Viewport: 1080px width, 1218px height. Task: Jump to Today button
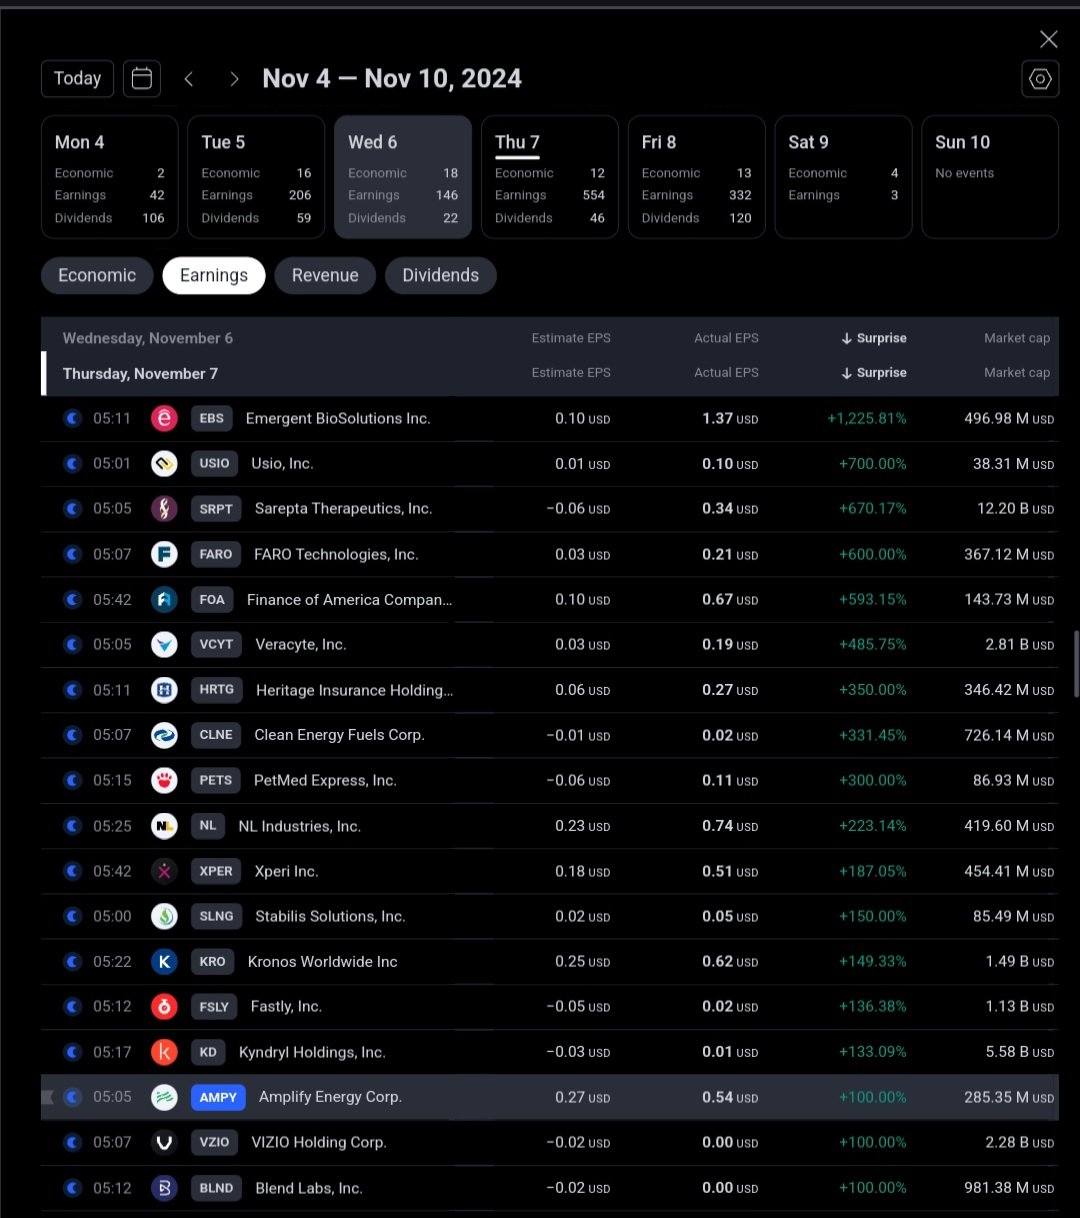pos(78,79)
